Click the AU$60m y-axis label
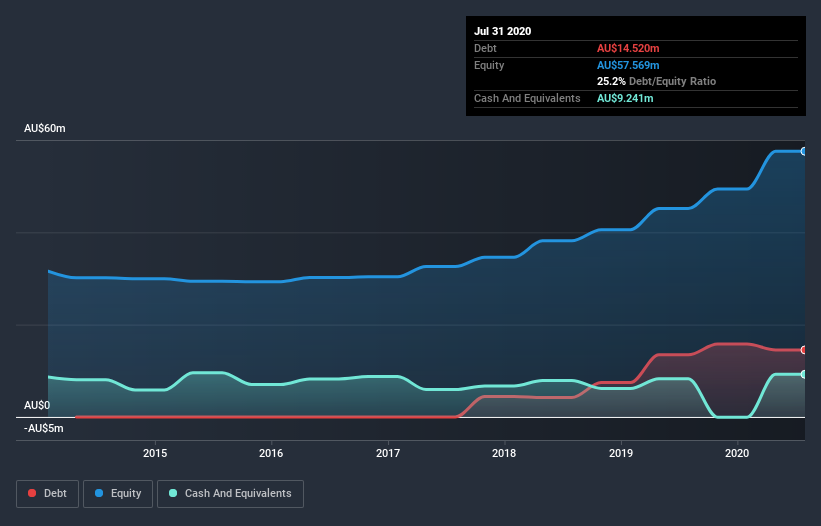Viewport: 821px width, 526px height. click(45, 129)
